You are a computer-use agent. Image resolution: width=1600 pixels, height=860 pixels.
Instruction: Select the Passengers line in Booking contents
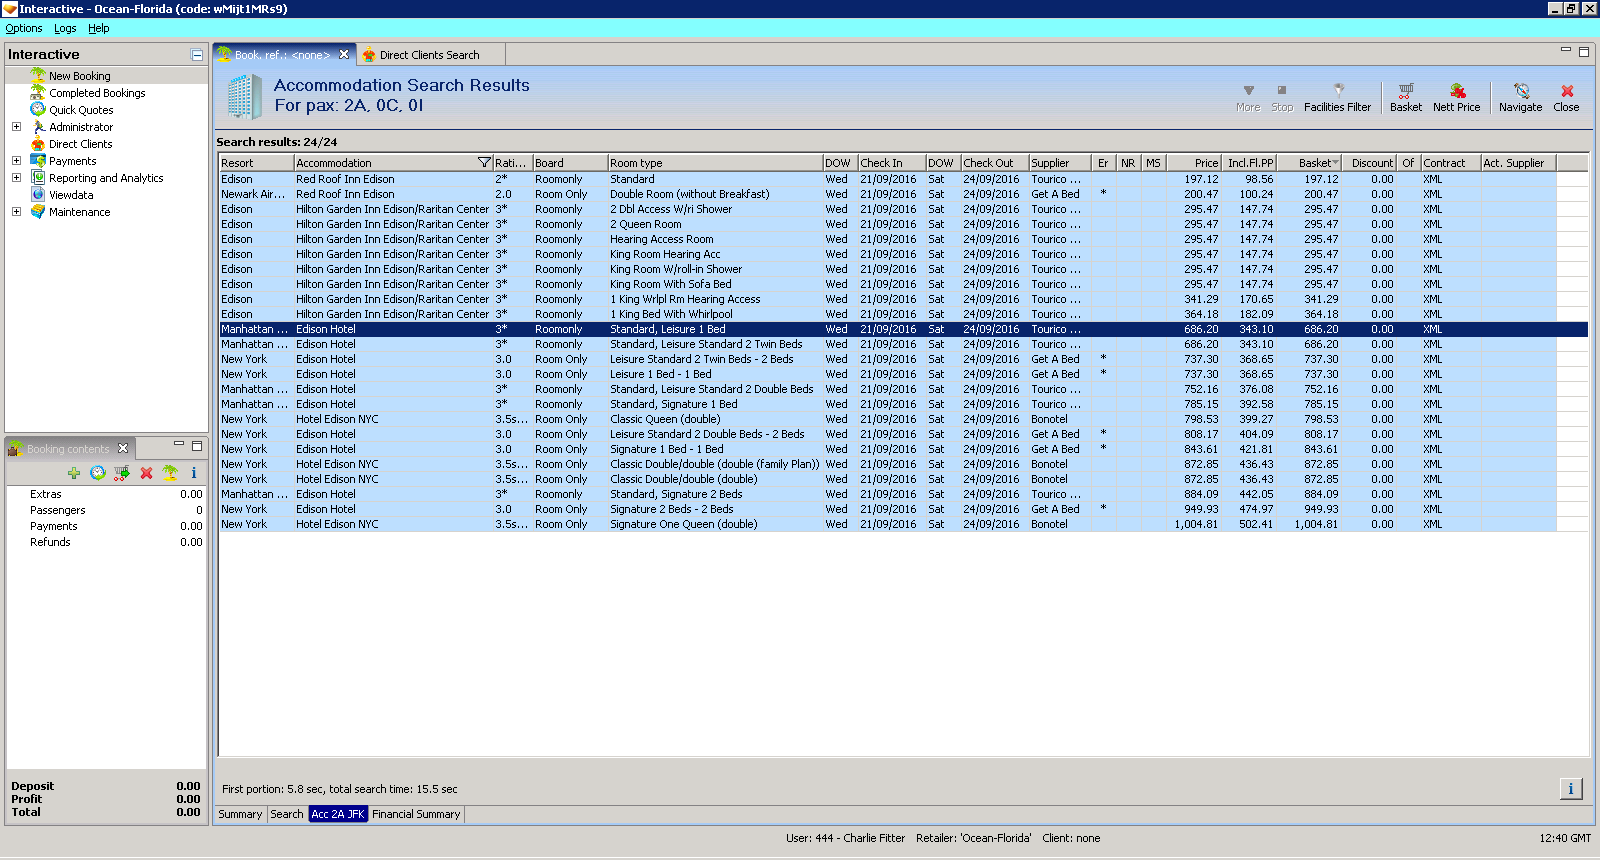coord(106,510)
